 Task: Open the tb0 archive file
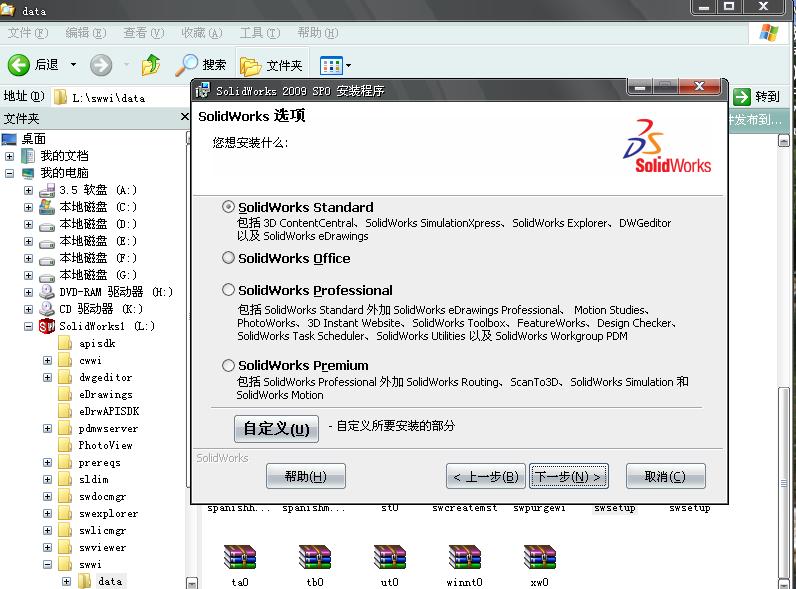[315, 566]
